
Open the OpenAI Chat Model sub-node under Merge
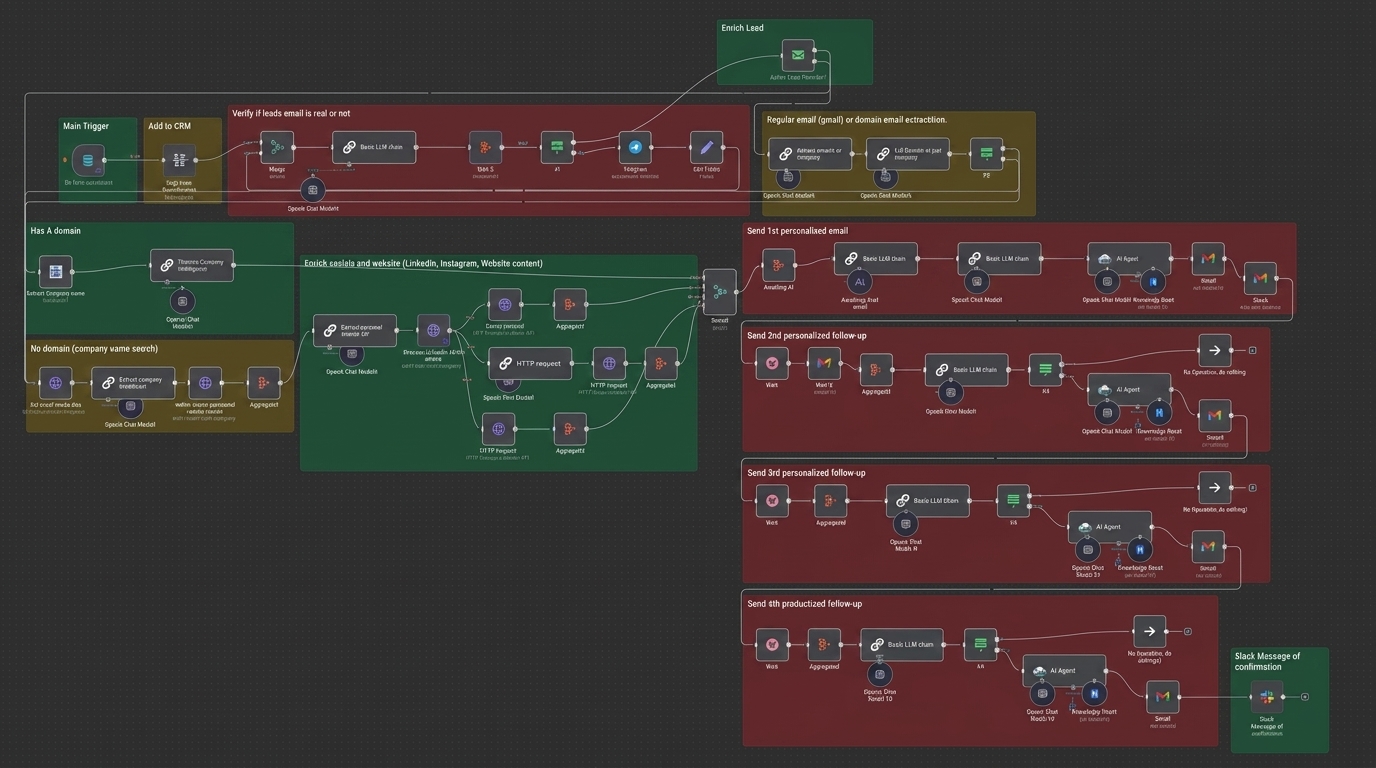[x=313, y=190]
